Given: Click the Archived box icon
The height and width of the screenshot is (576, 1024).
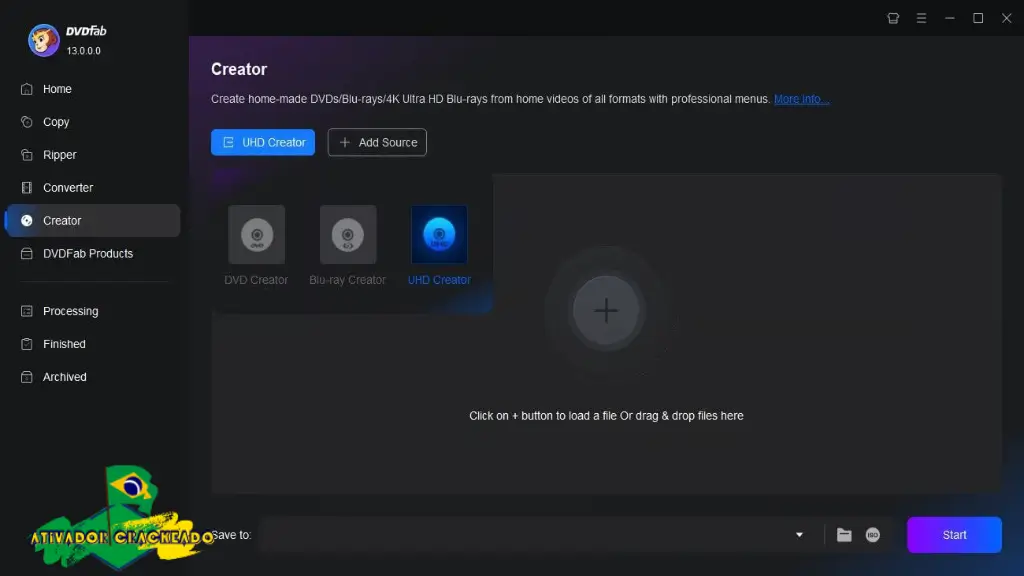Looking at the screenshot, I should [x=27, y=377].
